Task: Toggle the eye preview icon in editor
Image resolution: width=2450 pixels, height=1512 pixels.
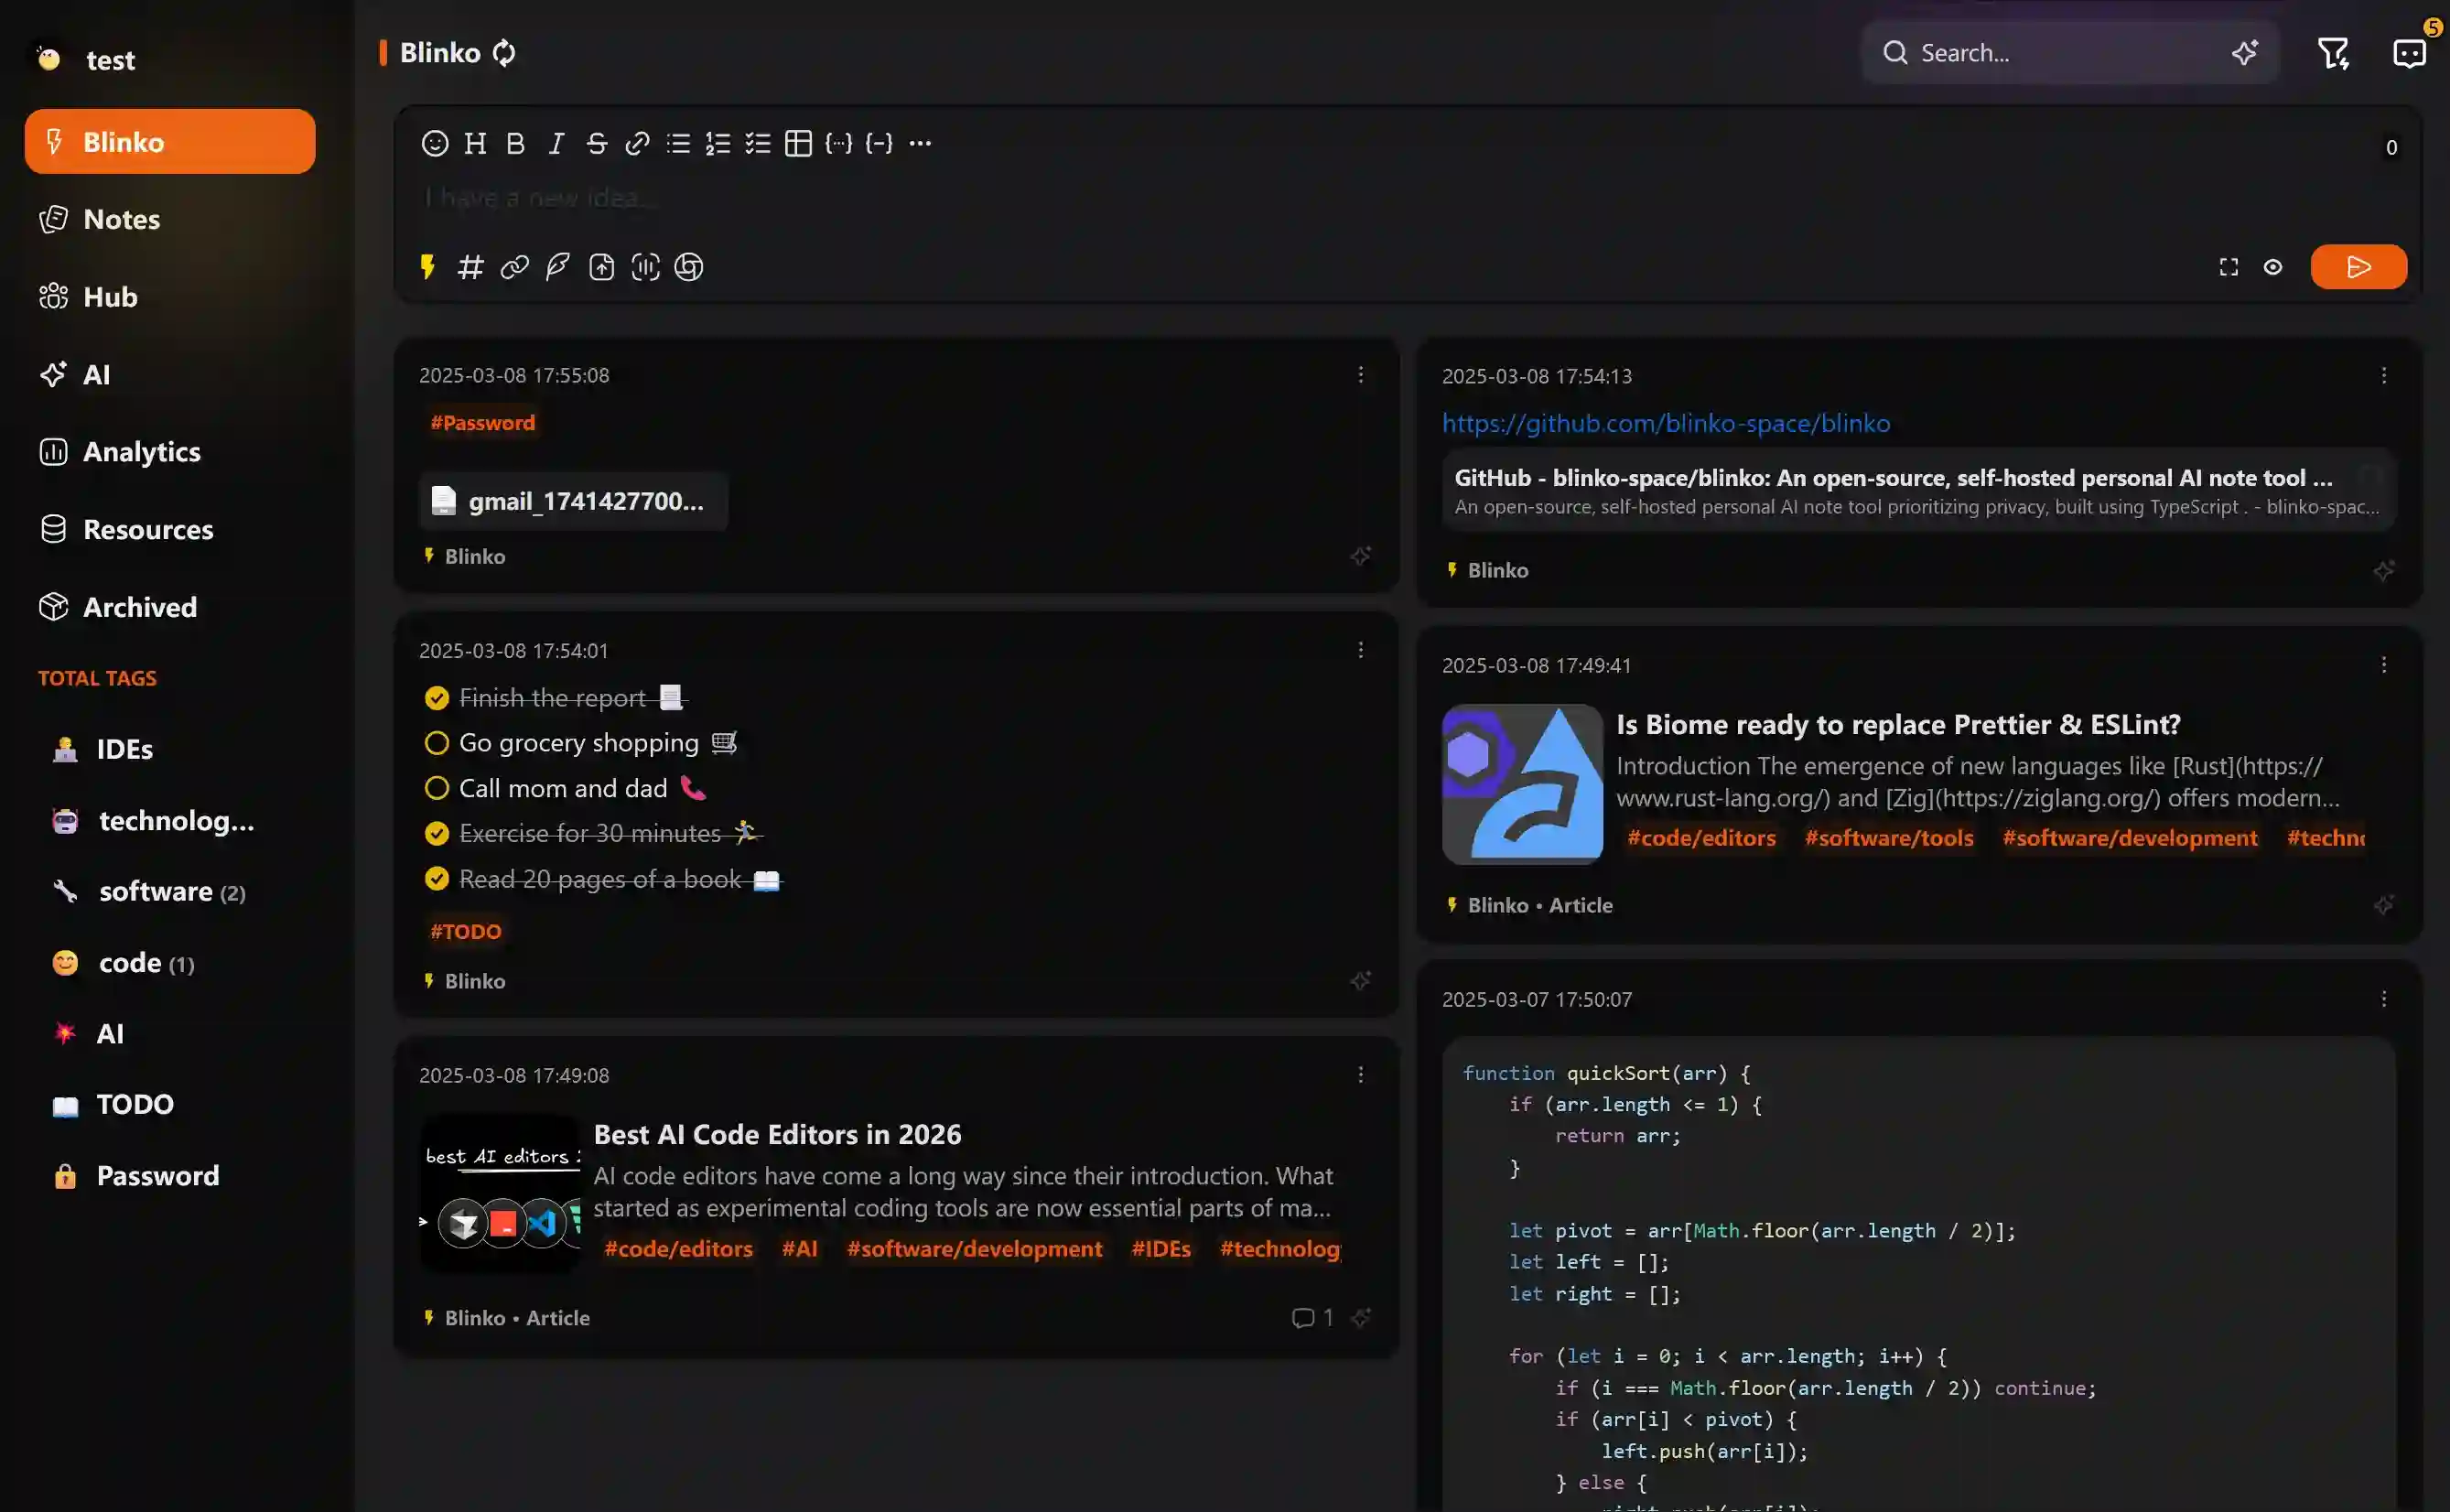Action: (x=2272, y=267)
